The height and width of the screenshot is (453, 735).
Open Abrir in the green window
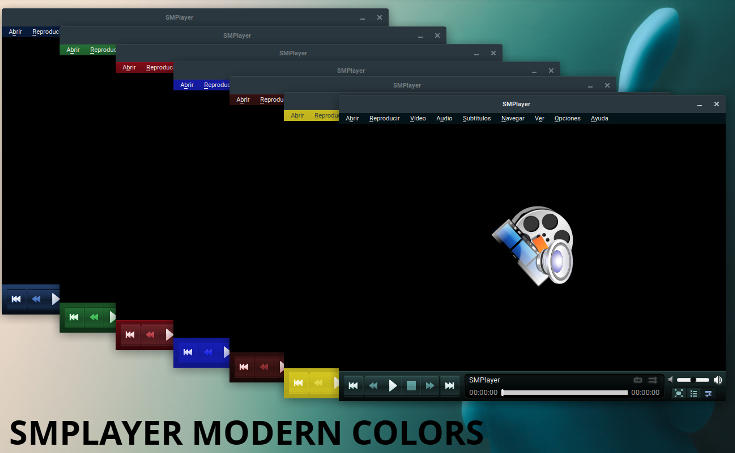click(73, 50)
